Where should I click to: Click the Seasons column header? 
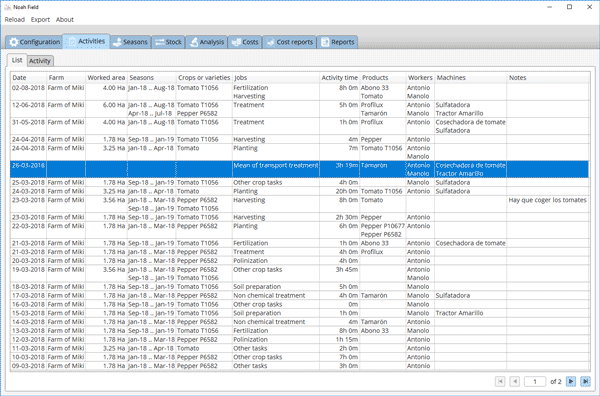pos(152,78)
